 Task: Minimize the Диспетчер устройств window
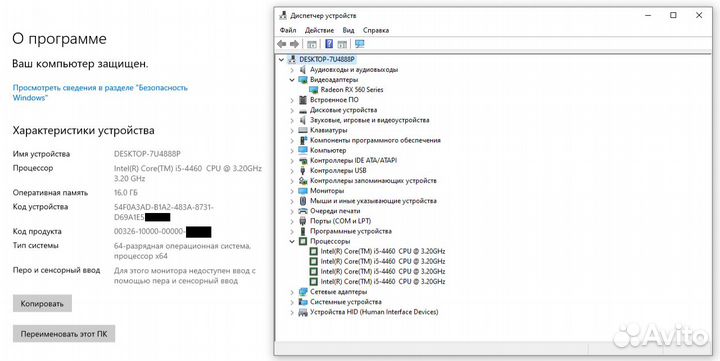647,15
